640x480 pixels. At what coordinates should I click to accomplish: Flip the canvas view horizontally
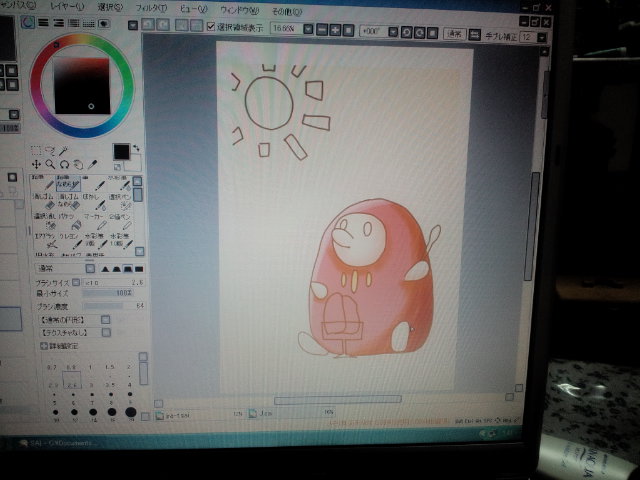474,35
